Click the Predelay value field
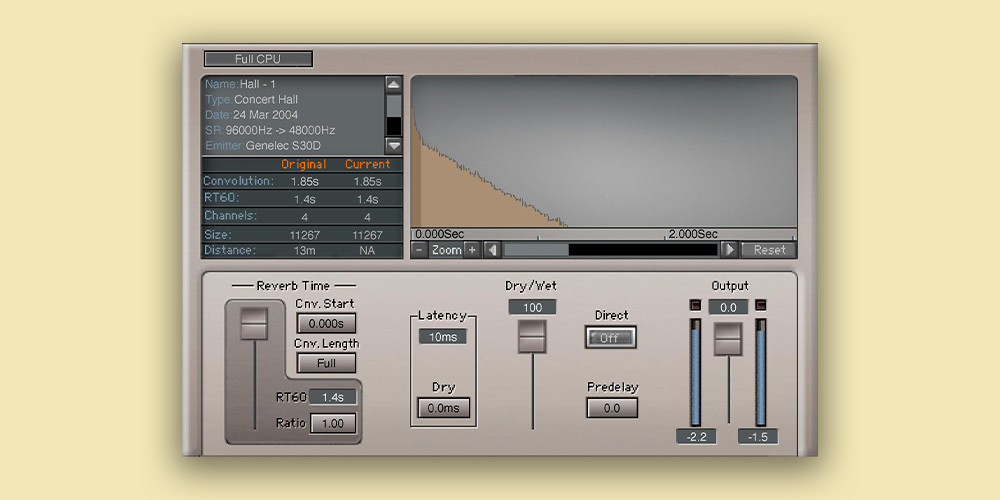Screen dimensions: 1000x500 [612, 408]
